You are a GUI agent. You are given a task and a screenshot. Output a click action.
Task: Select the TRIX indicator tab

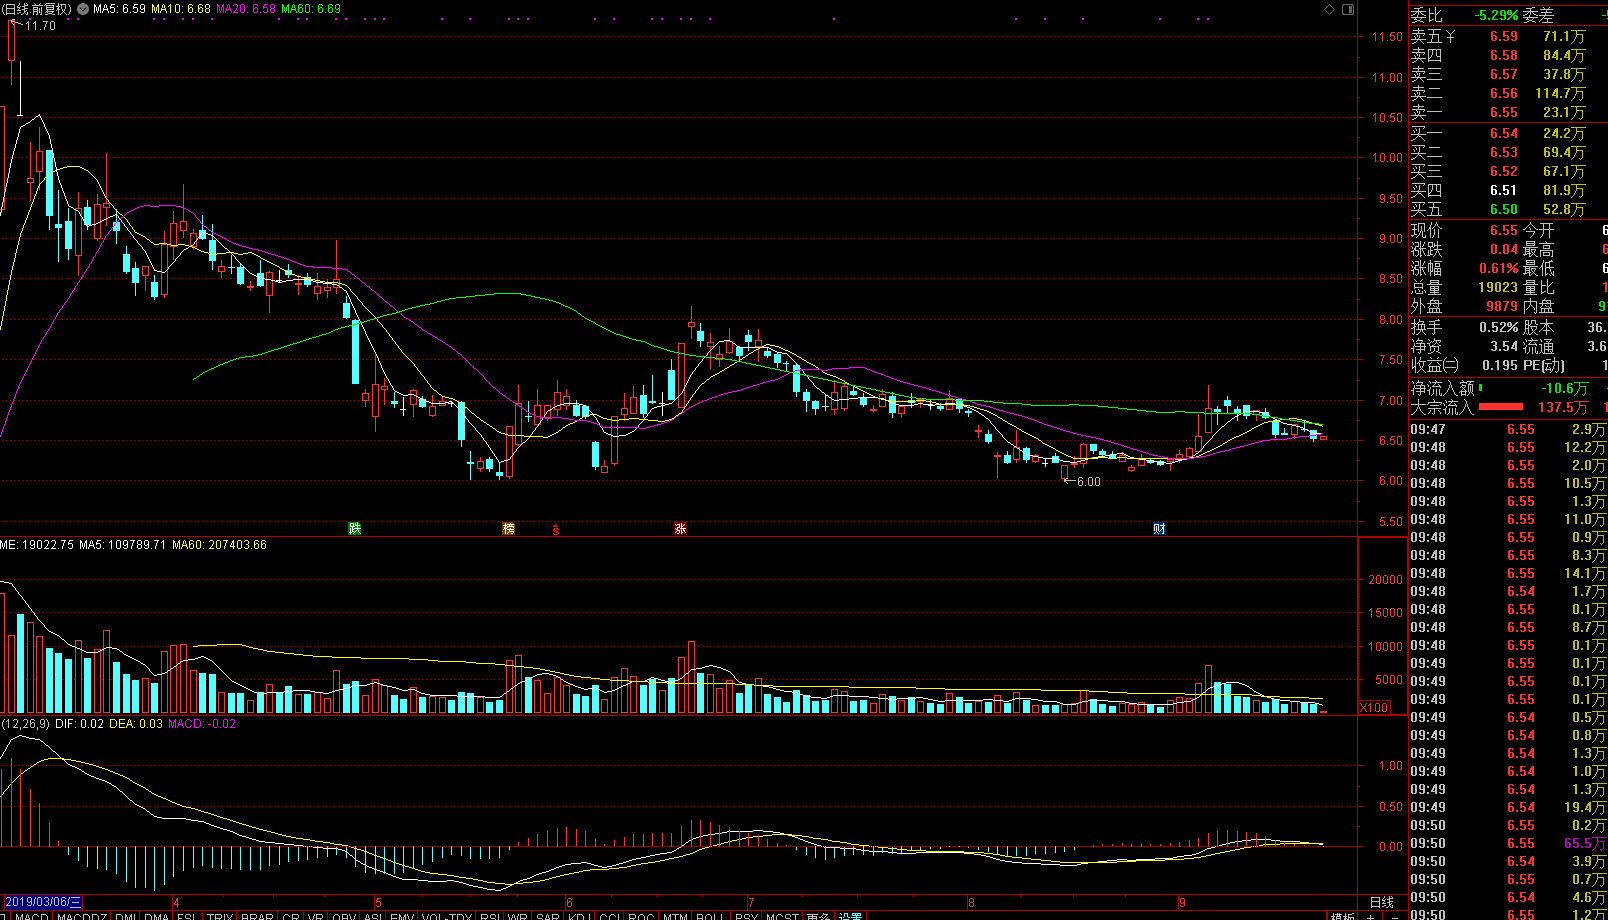point(220,915)
